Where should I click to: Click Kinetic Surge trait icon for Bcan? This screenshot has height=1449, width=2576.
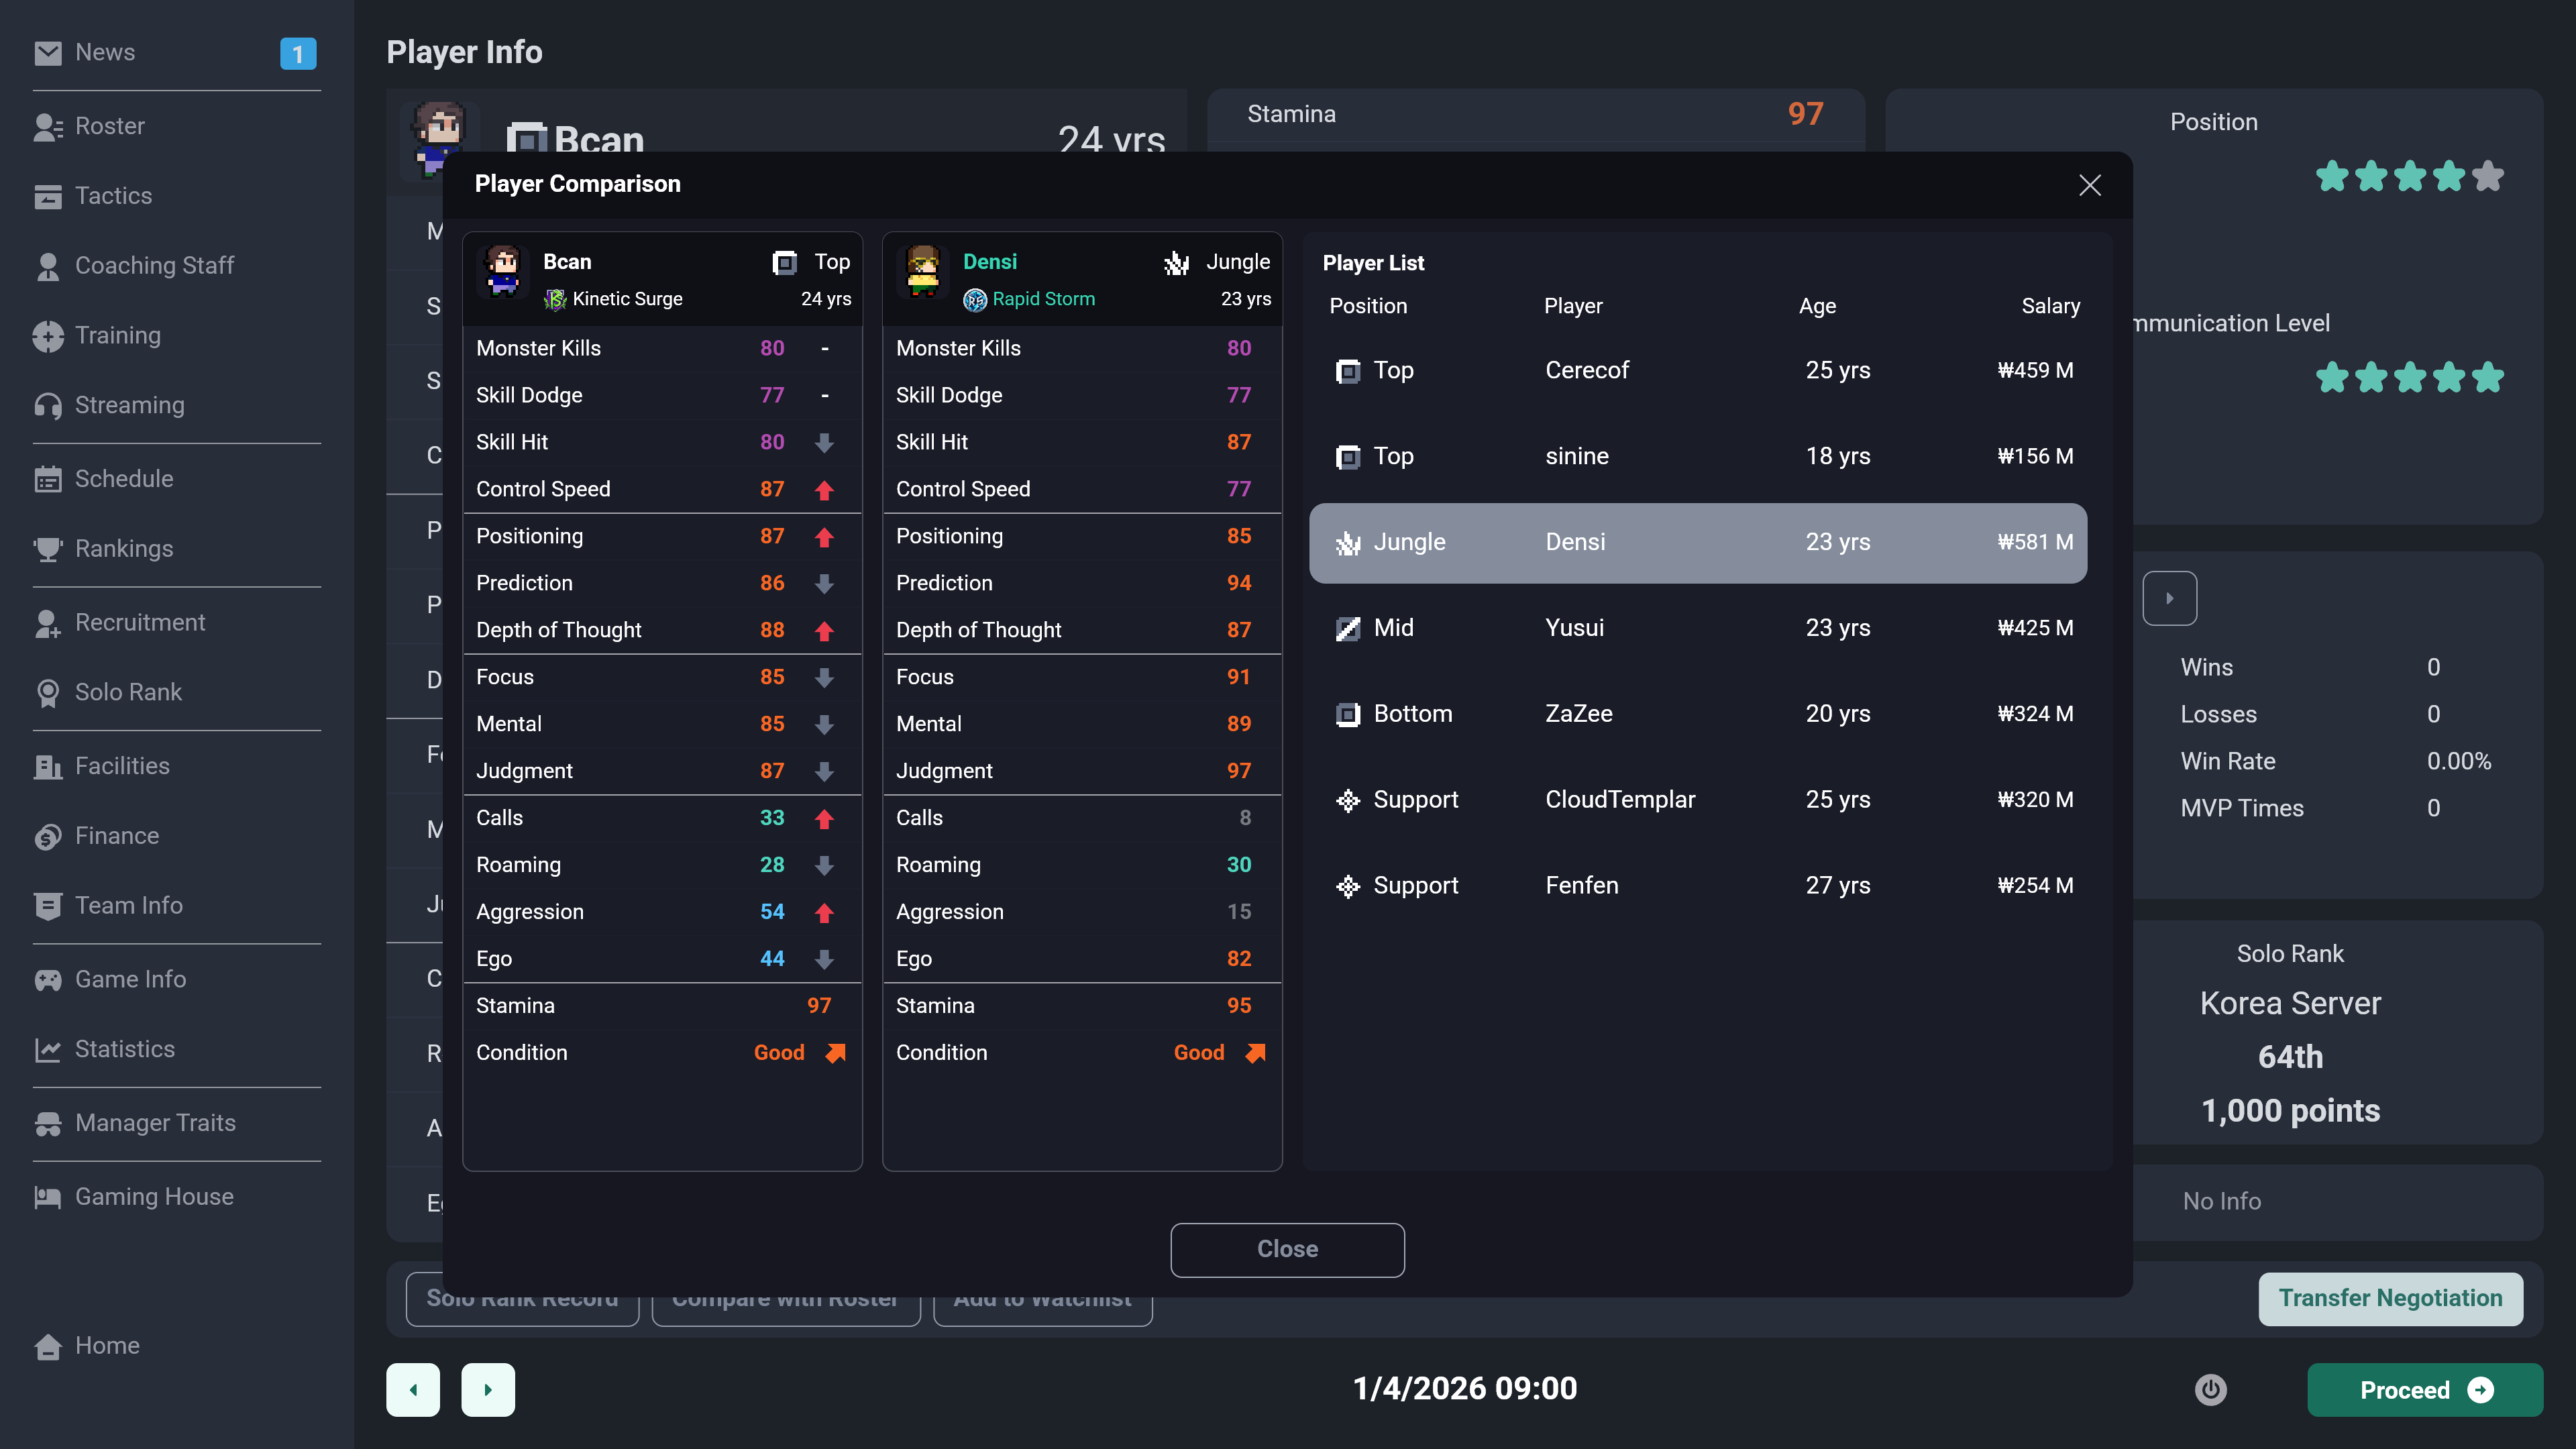[555, 299]
